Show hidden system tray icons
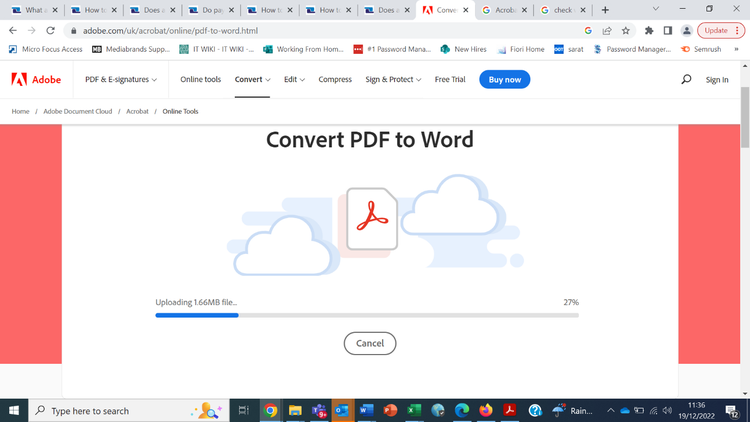This screenshot has width=750, height=422. point(610,411)
